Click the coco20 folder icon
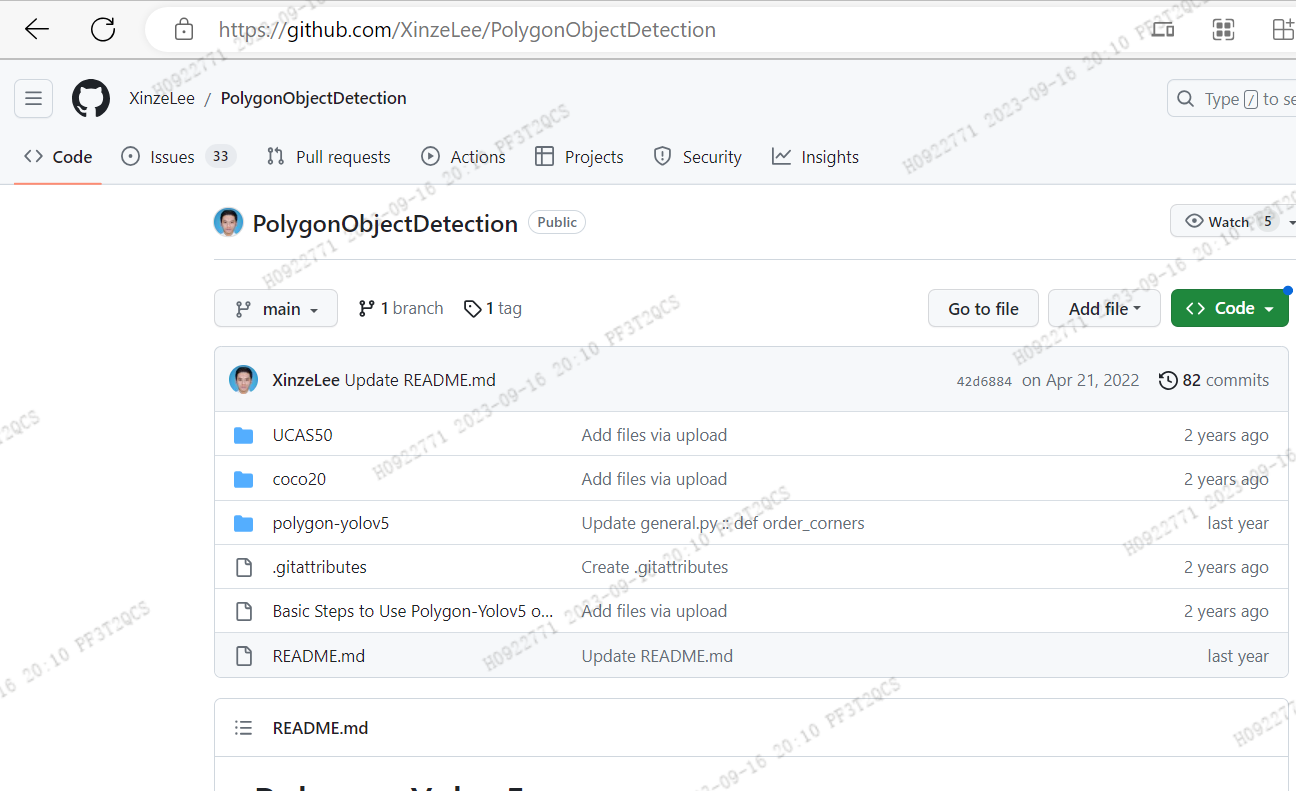Image resolution: width=1296 pixels, height=791 pixels. point(243,479)
